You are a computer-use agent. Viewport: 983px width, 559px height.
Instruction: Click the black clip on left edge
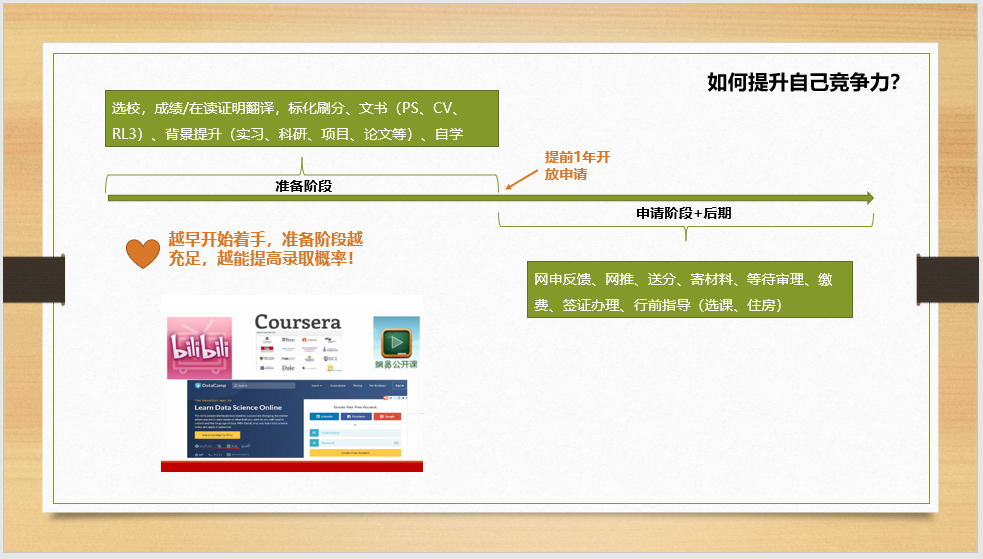pyautogui.click(x=32, y=278)
